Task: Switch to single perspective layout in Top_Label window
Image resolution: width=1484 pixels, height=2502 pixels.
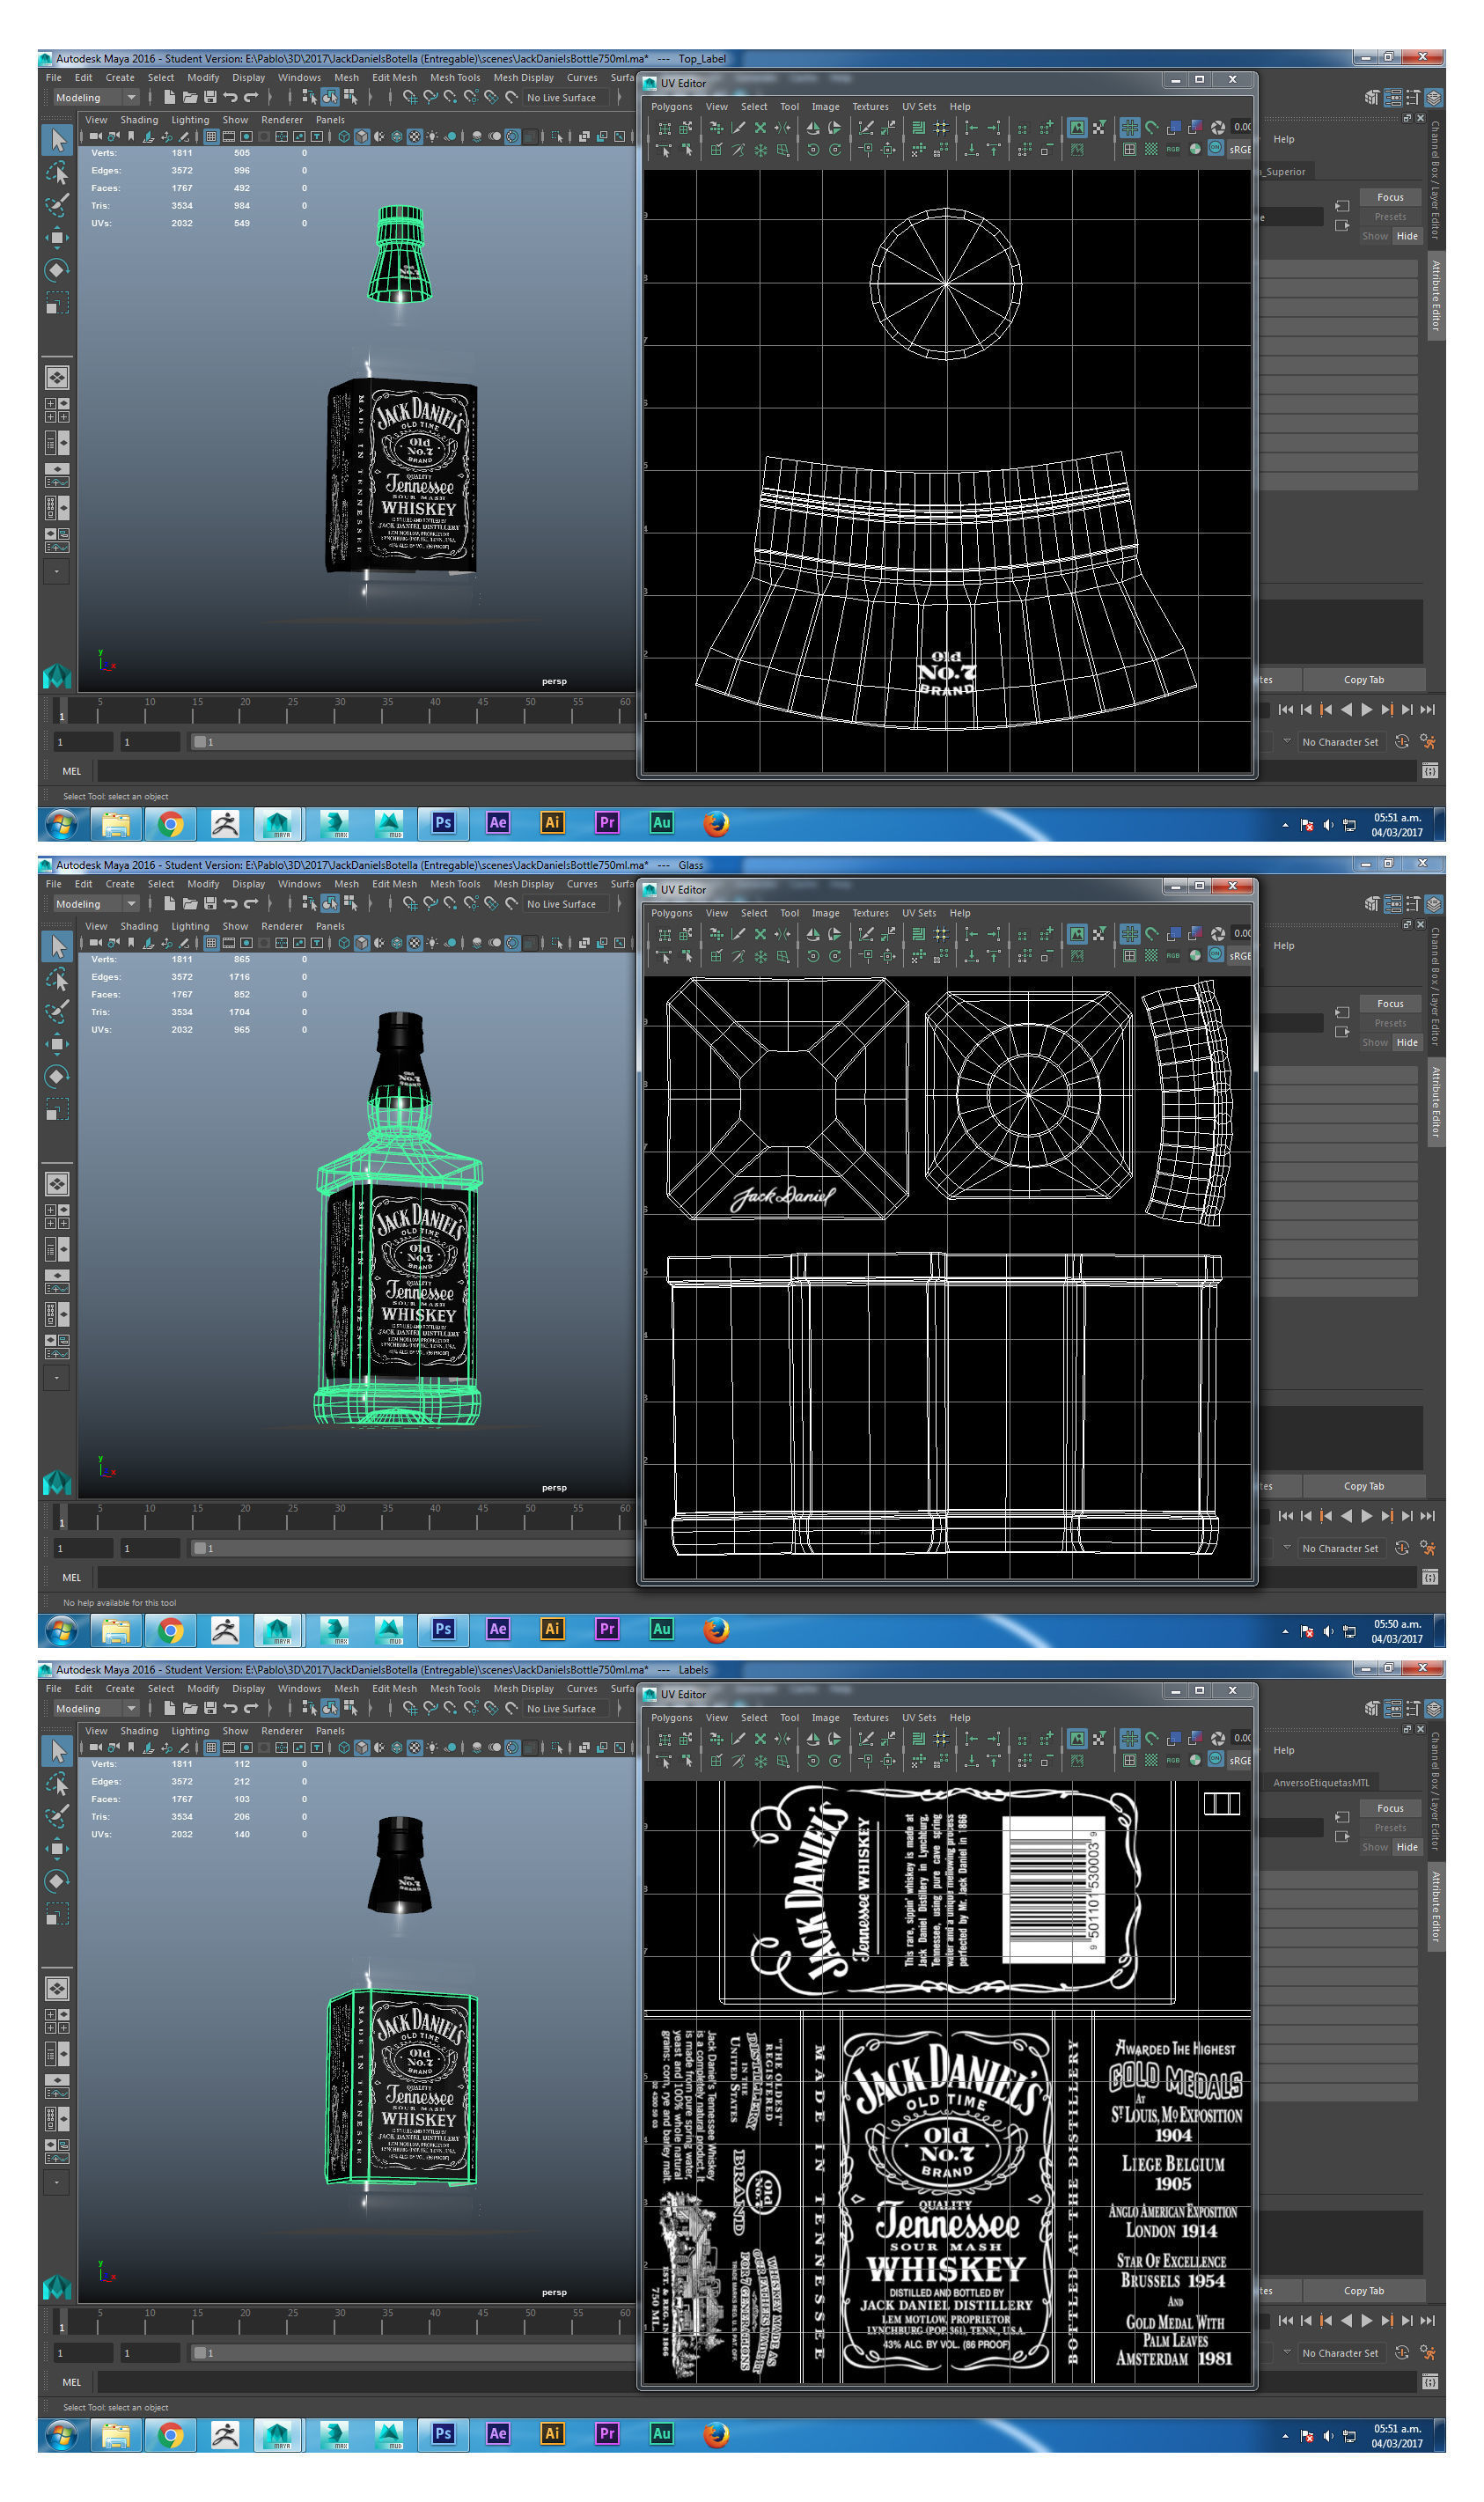Action: tap(57, 377)
